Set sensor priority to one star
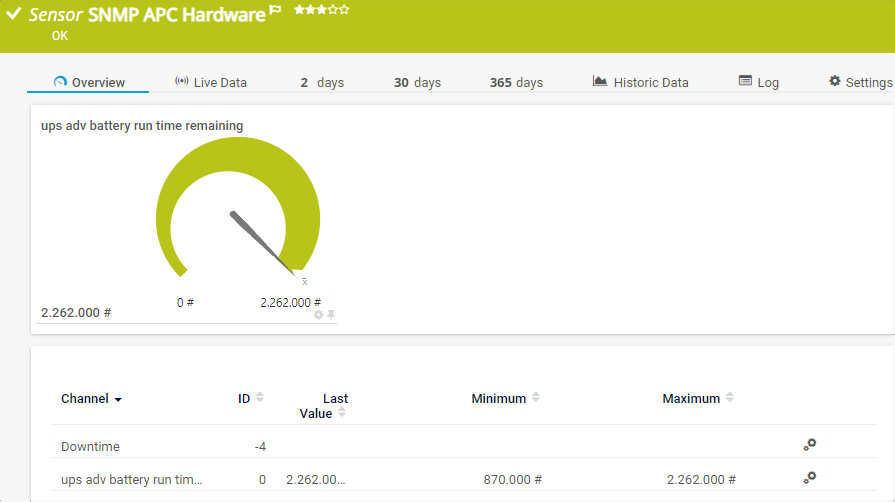 (299, 10)
